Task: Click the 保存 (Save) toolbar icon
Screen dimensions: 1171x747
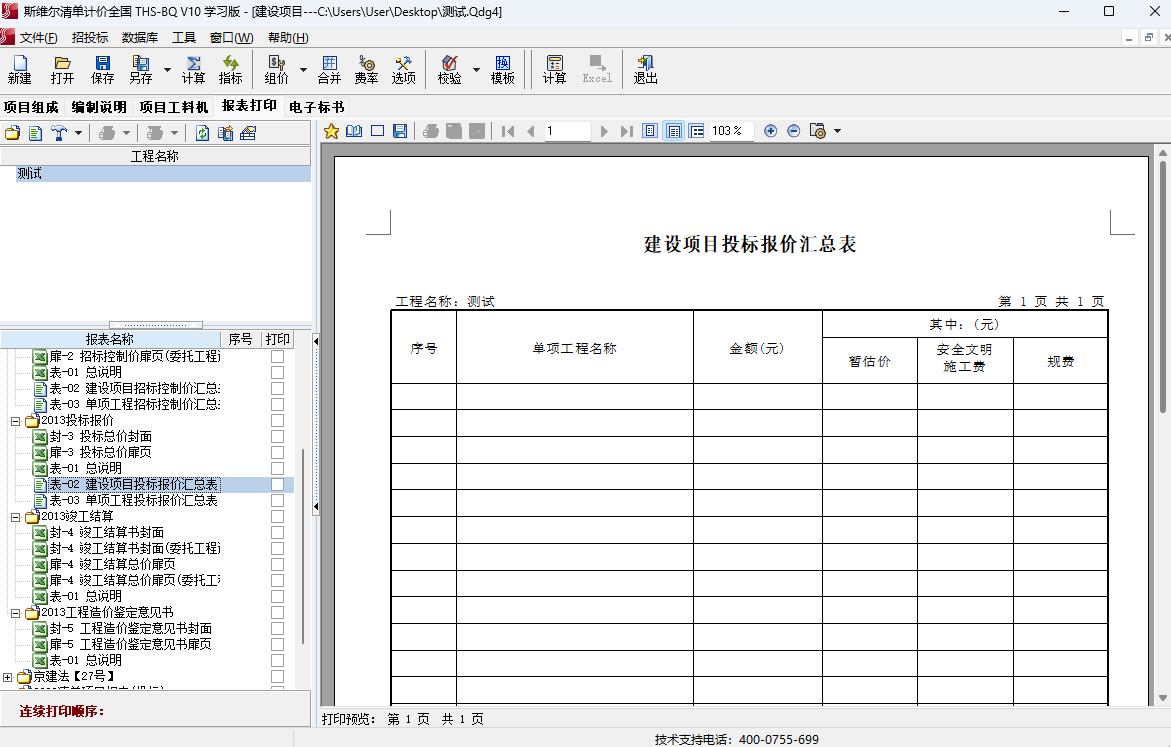Action: pos(102,69)
